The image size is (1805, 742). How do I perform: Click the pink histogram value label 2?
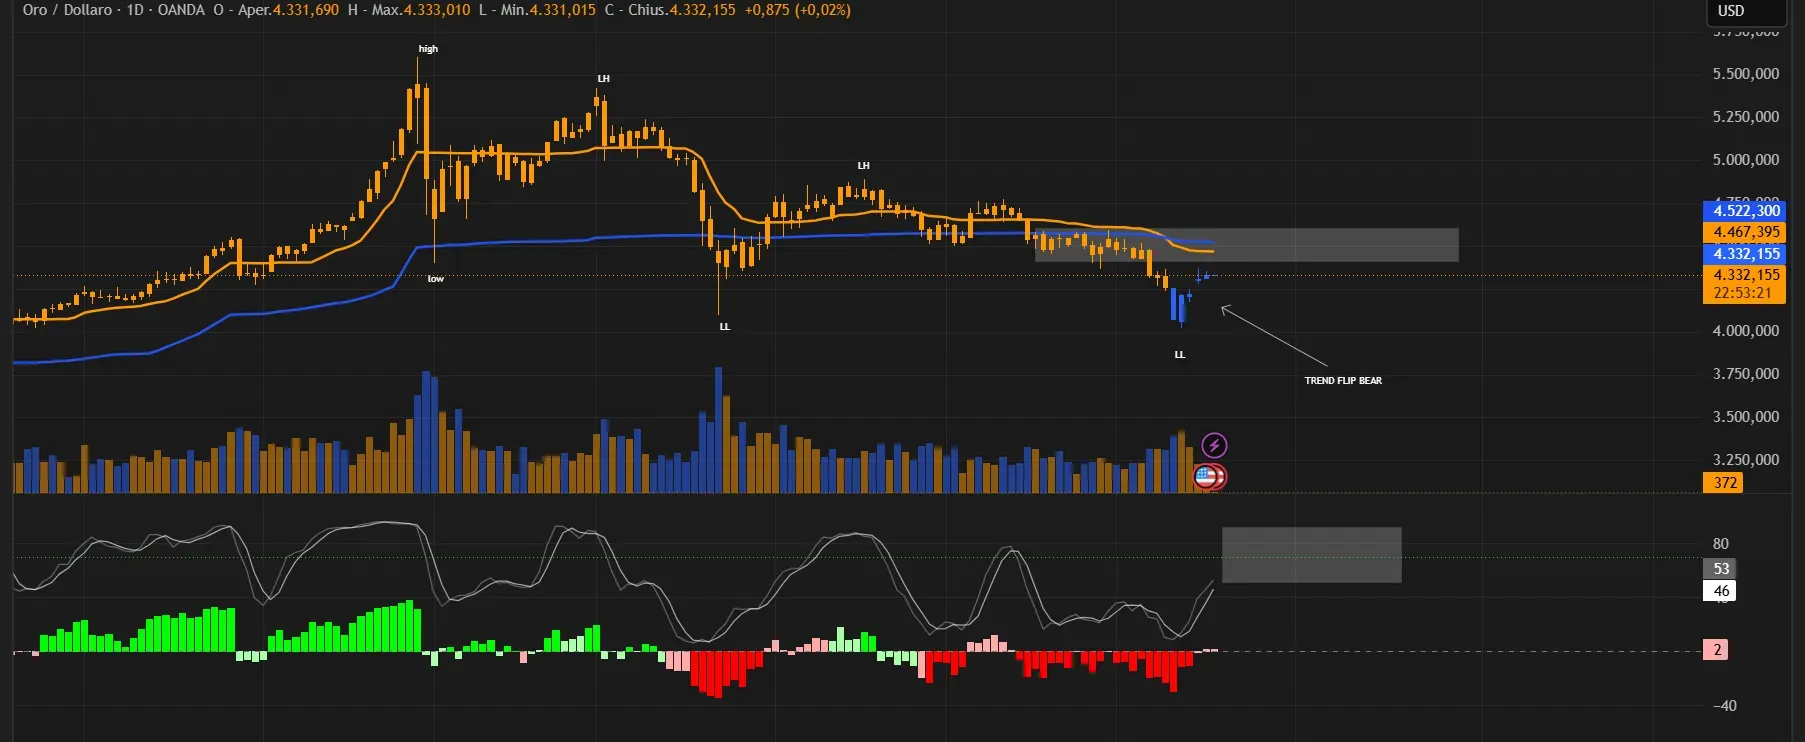coord(1717,650)
